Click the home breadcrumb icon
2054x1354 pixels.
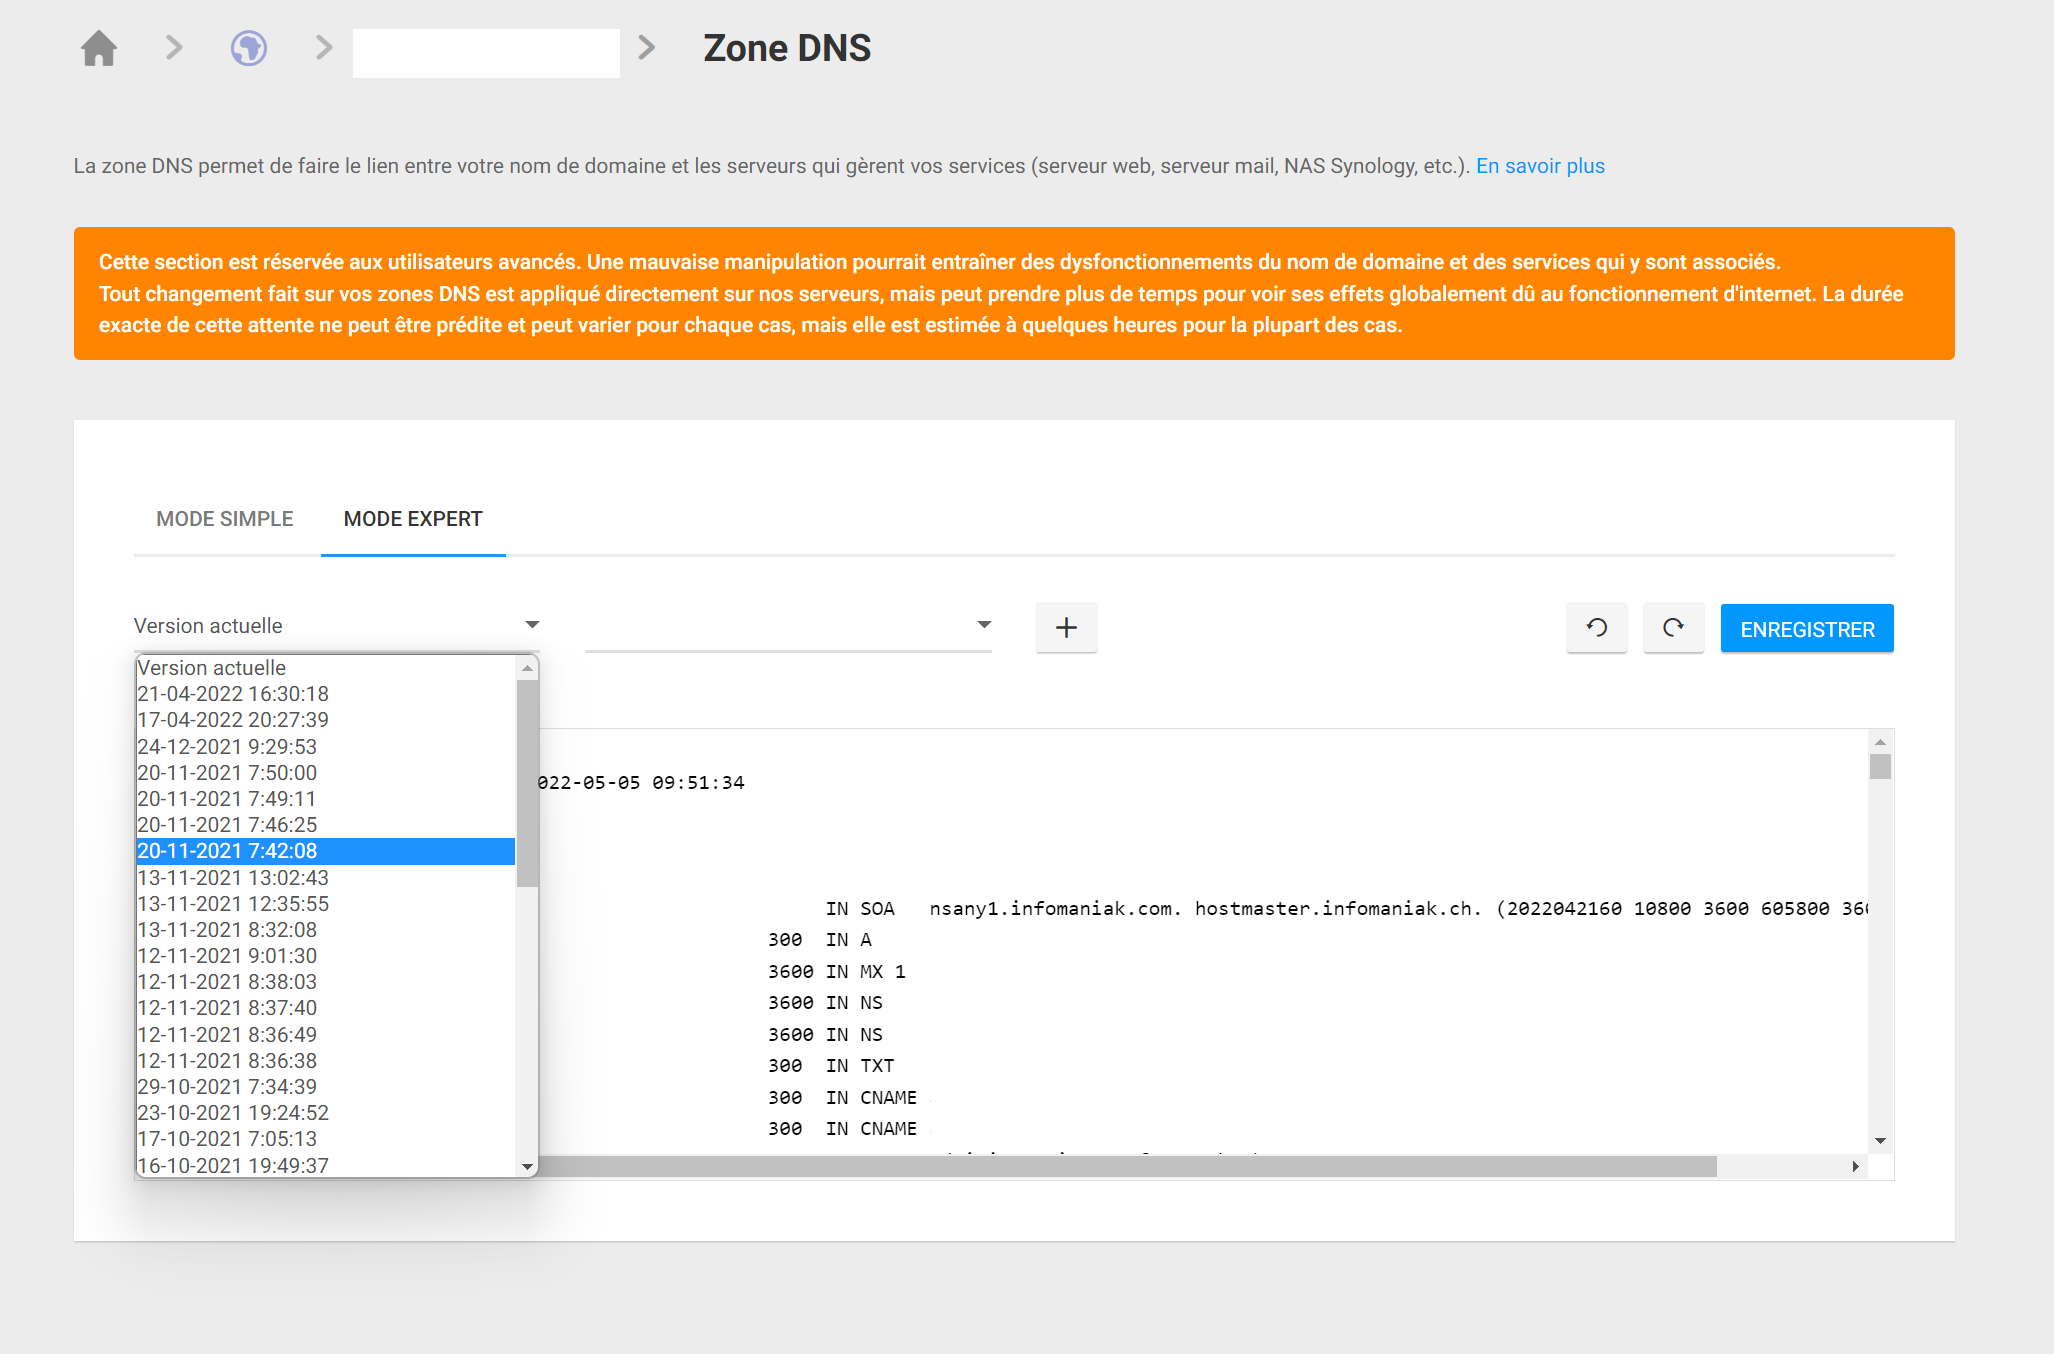[98, 47]
